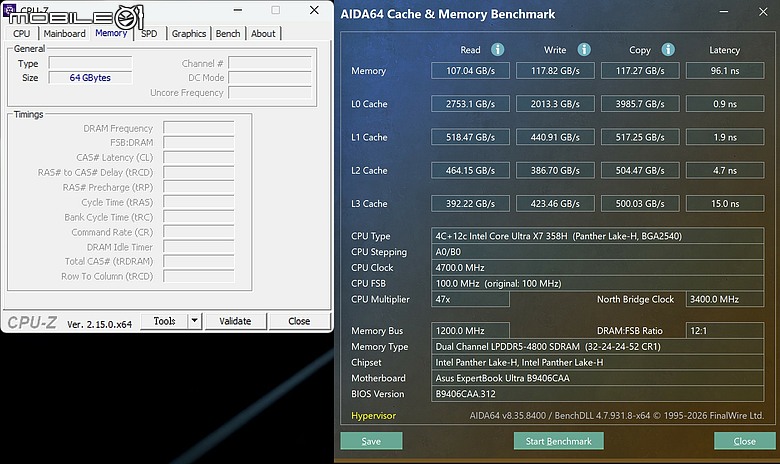Click the Motherboard Asus ExpertBook Ultra field
The height and width of the screenshot is (464, 780).
click(x=597, y=378)
